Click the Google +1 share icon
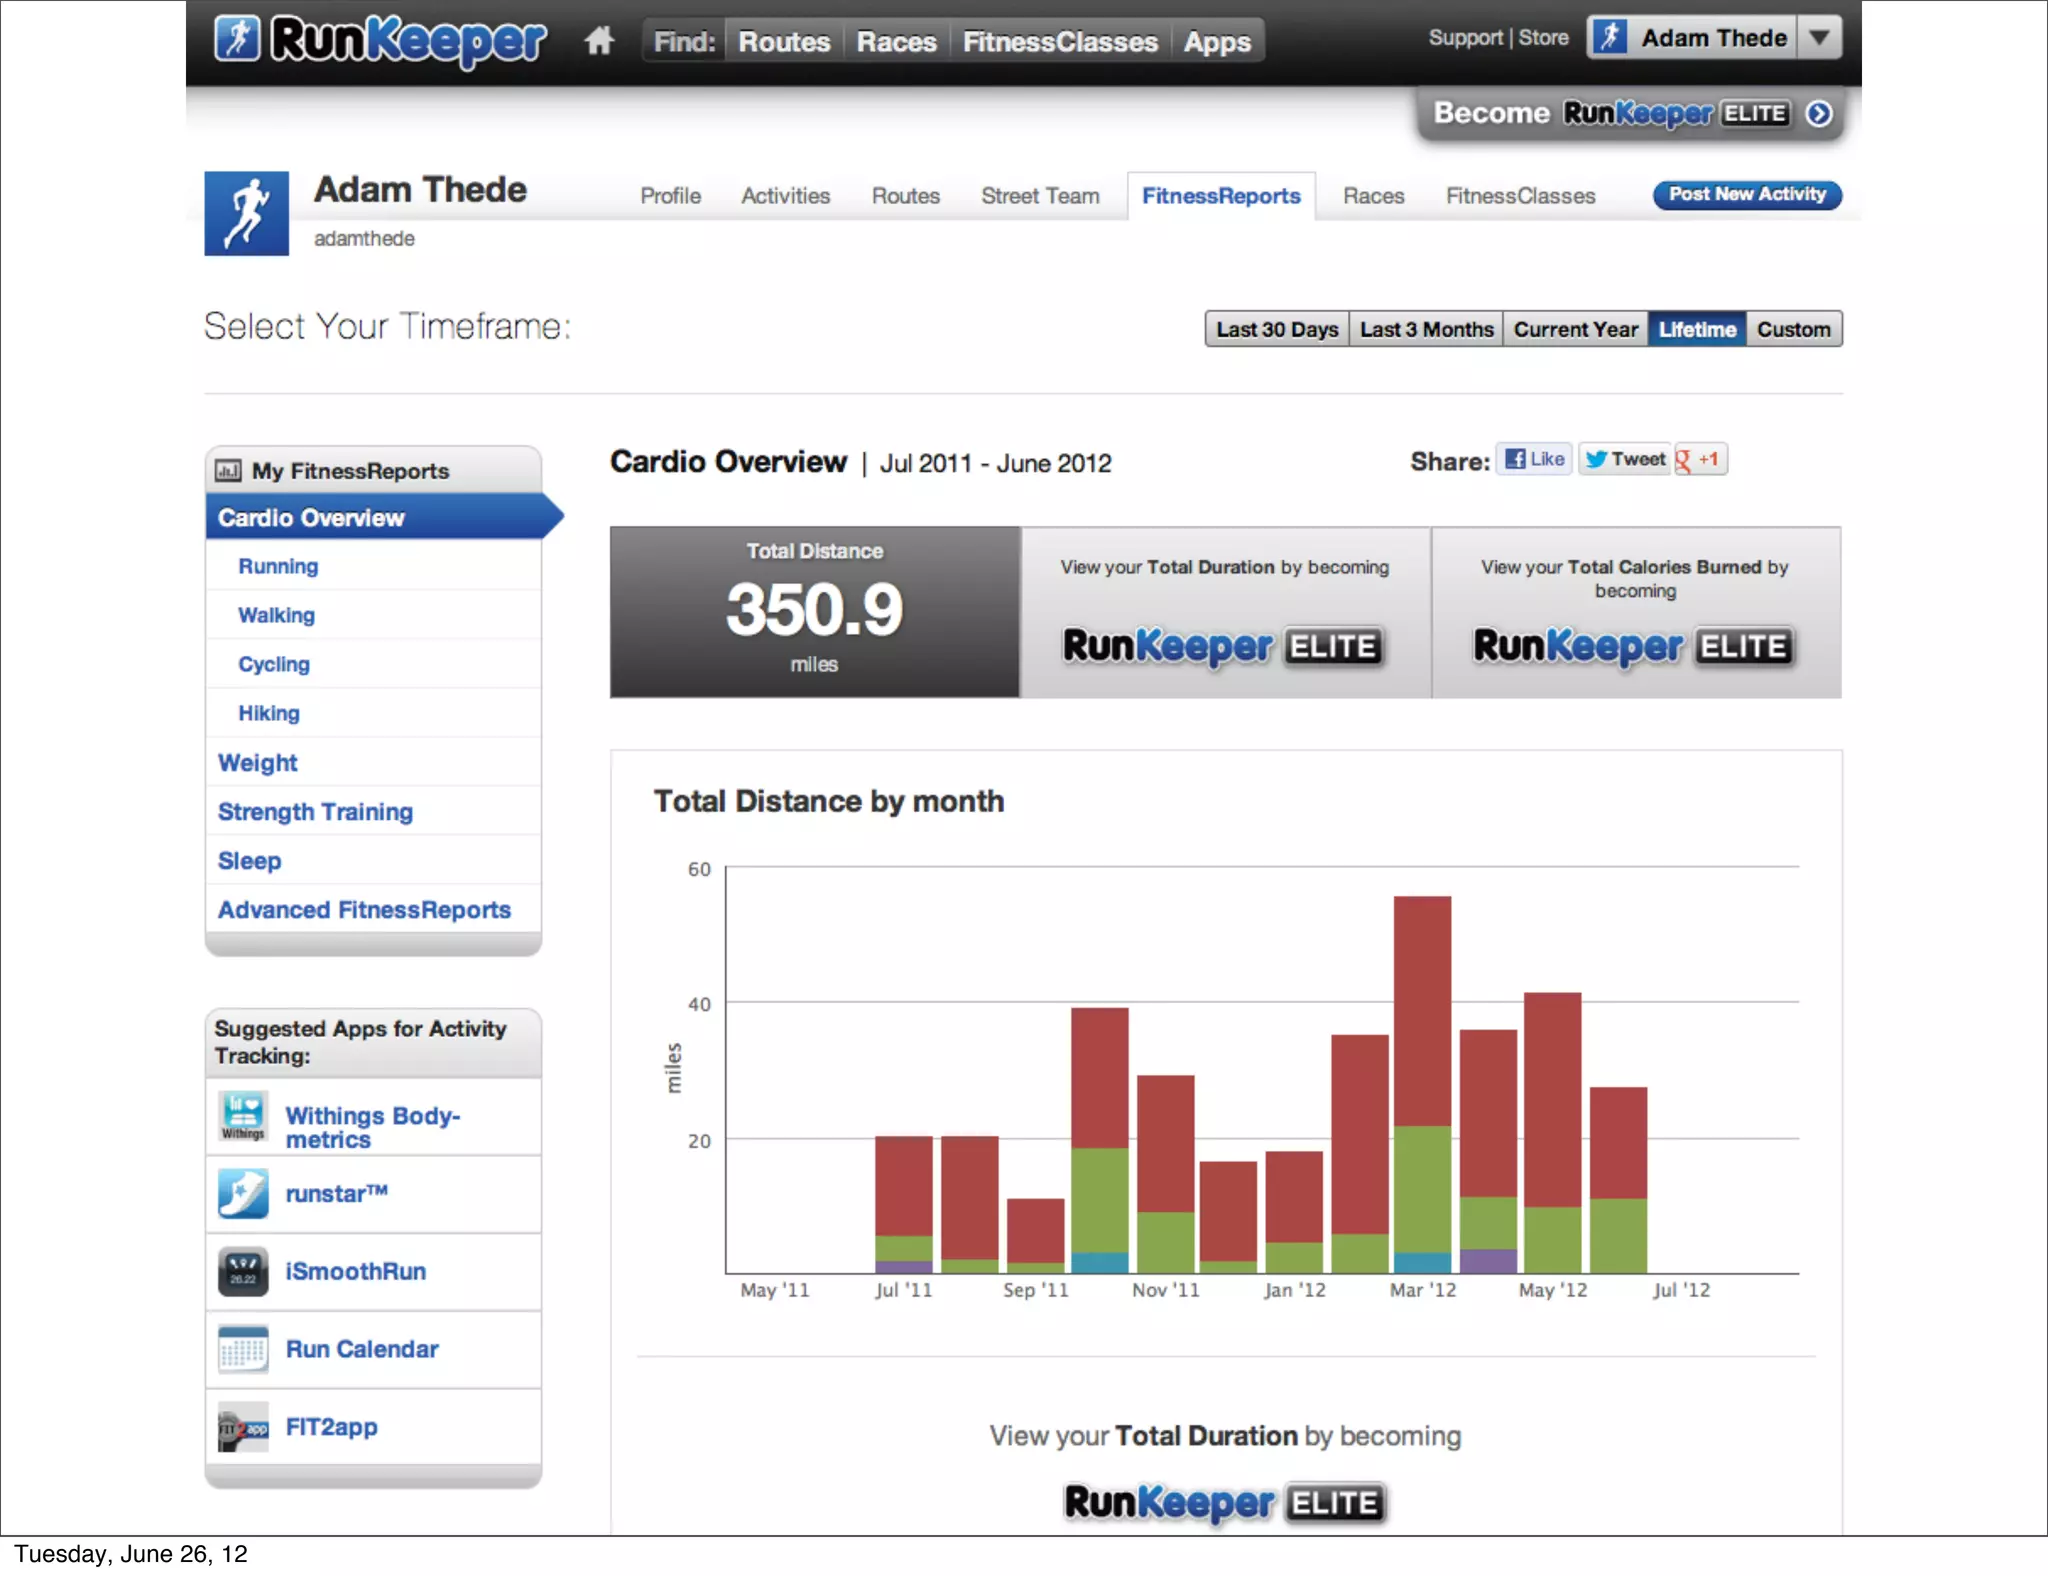This screenshot has height=1576, width=2048. point(1700,460)
